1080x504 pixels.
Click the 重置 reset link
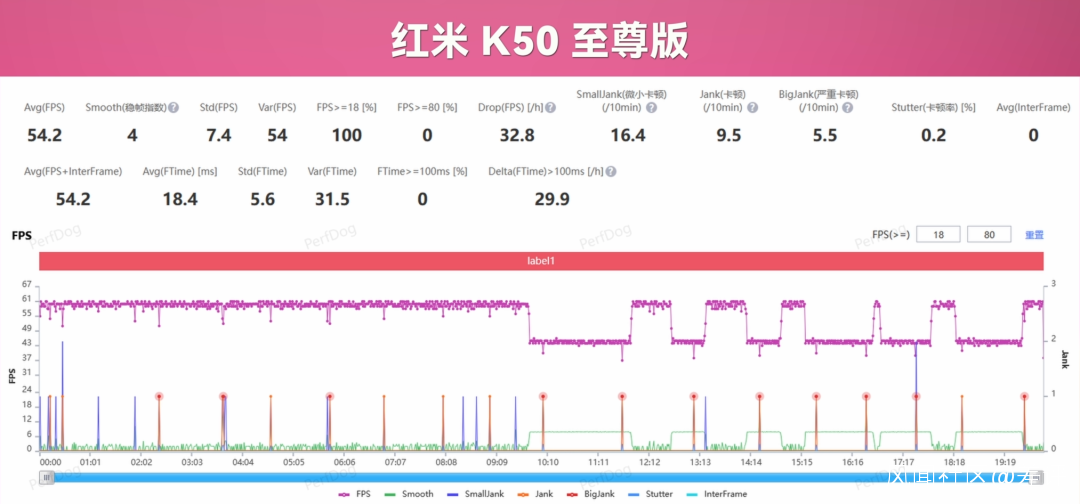coord(1034,235)
